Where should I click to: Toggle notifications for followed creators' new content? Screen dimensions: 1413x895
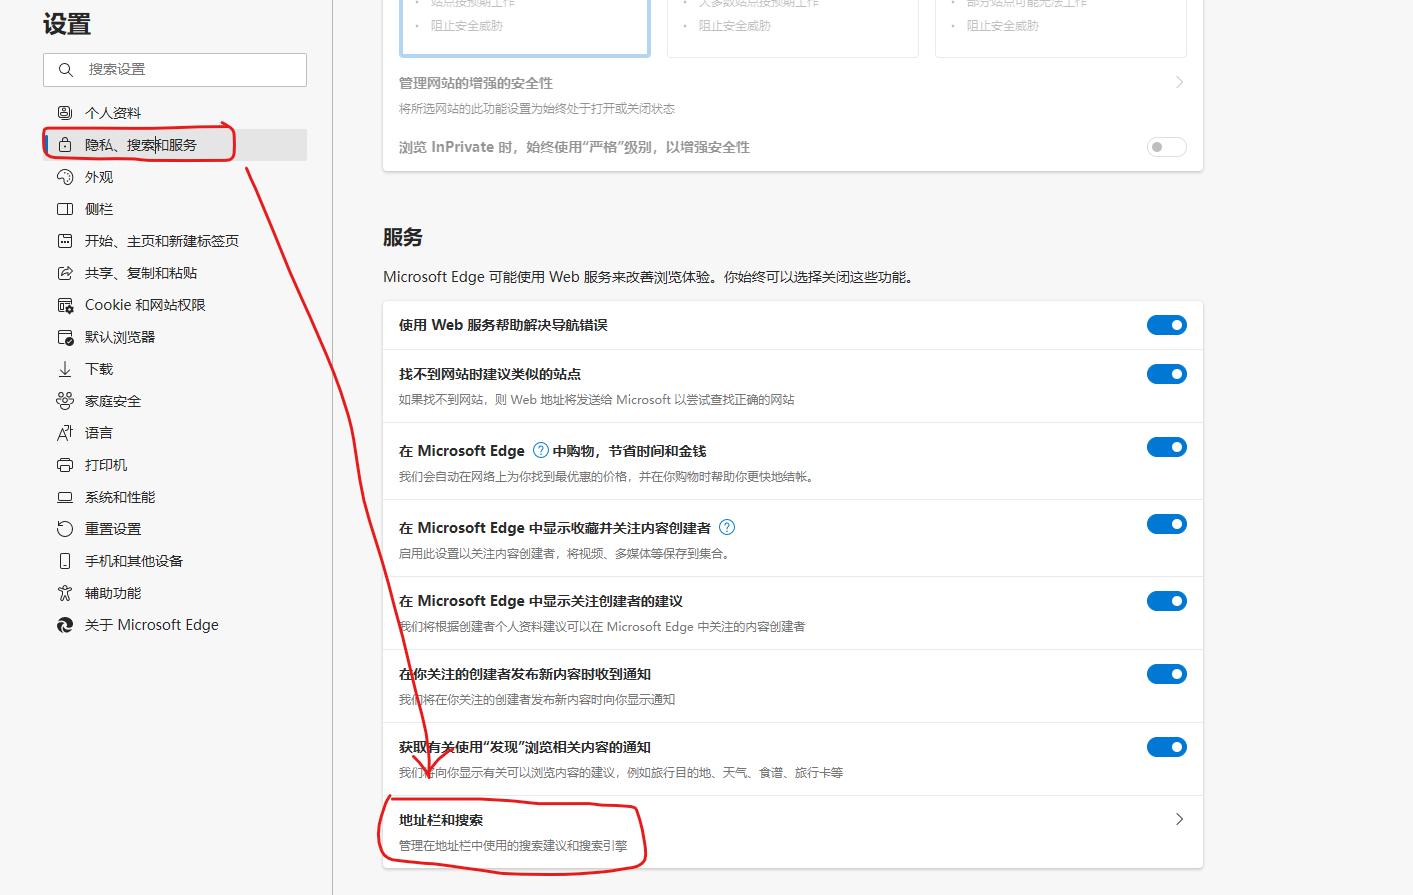point(1166,674)
